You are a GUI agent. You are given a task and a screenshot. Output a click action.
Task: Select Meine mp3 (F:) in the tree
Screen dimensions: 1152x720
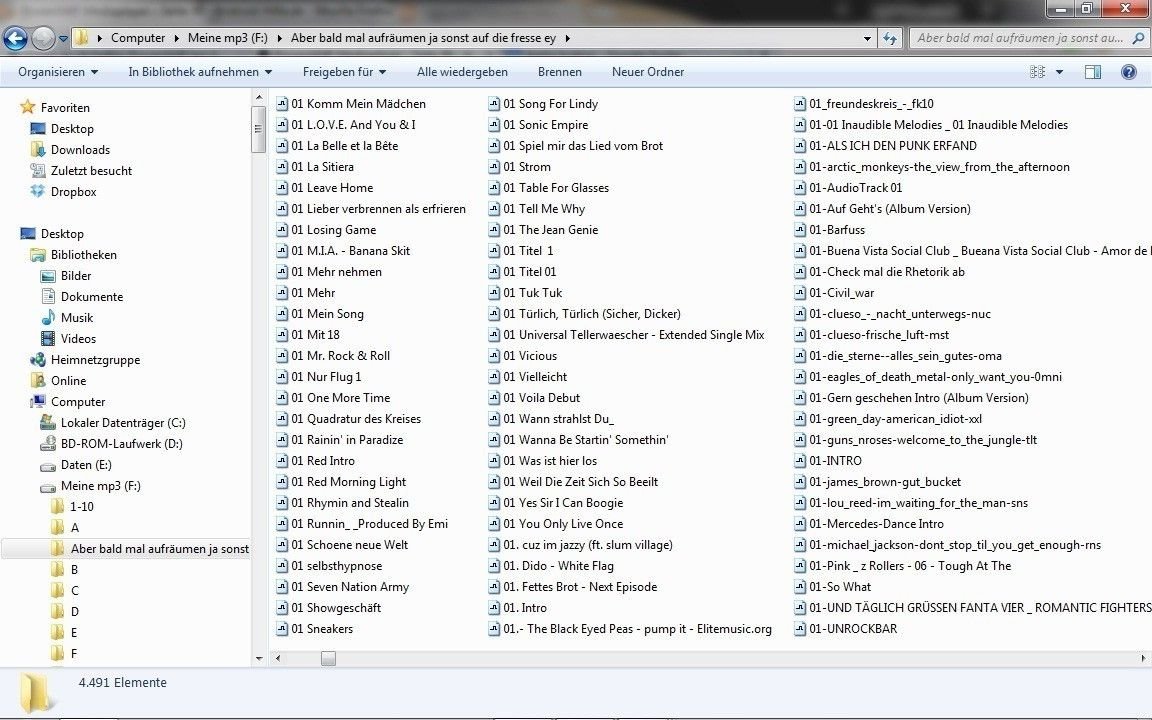pyautogui.click(x=101, y=486)
